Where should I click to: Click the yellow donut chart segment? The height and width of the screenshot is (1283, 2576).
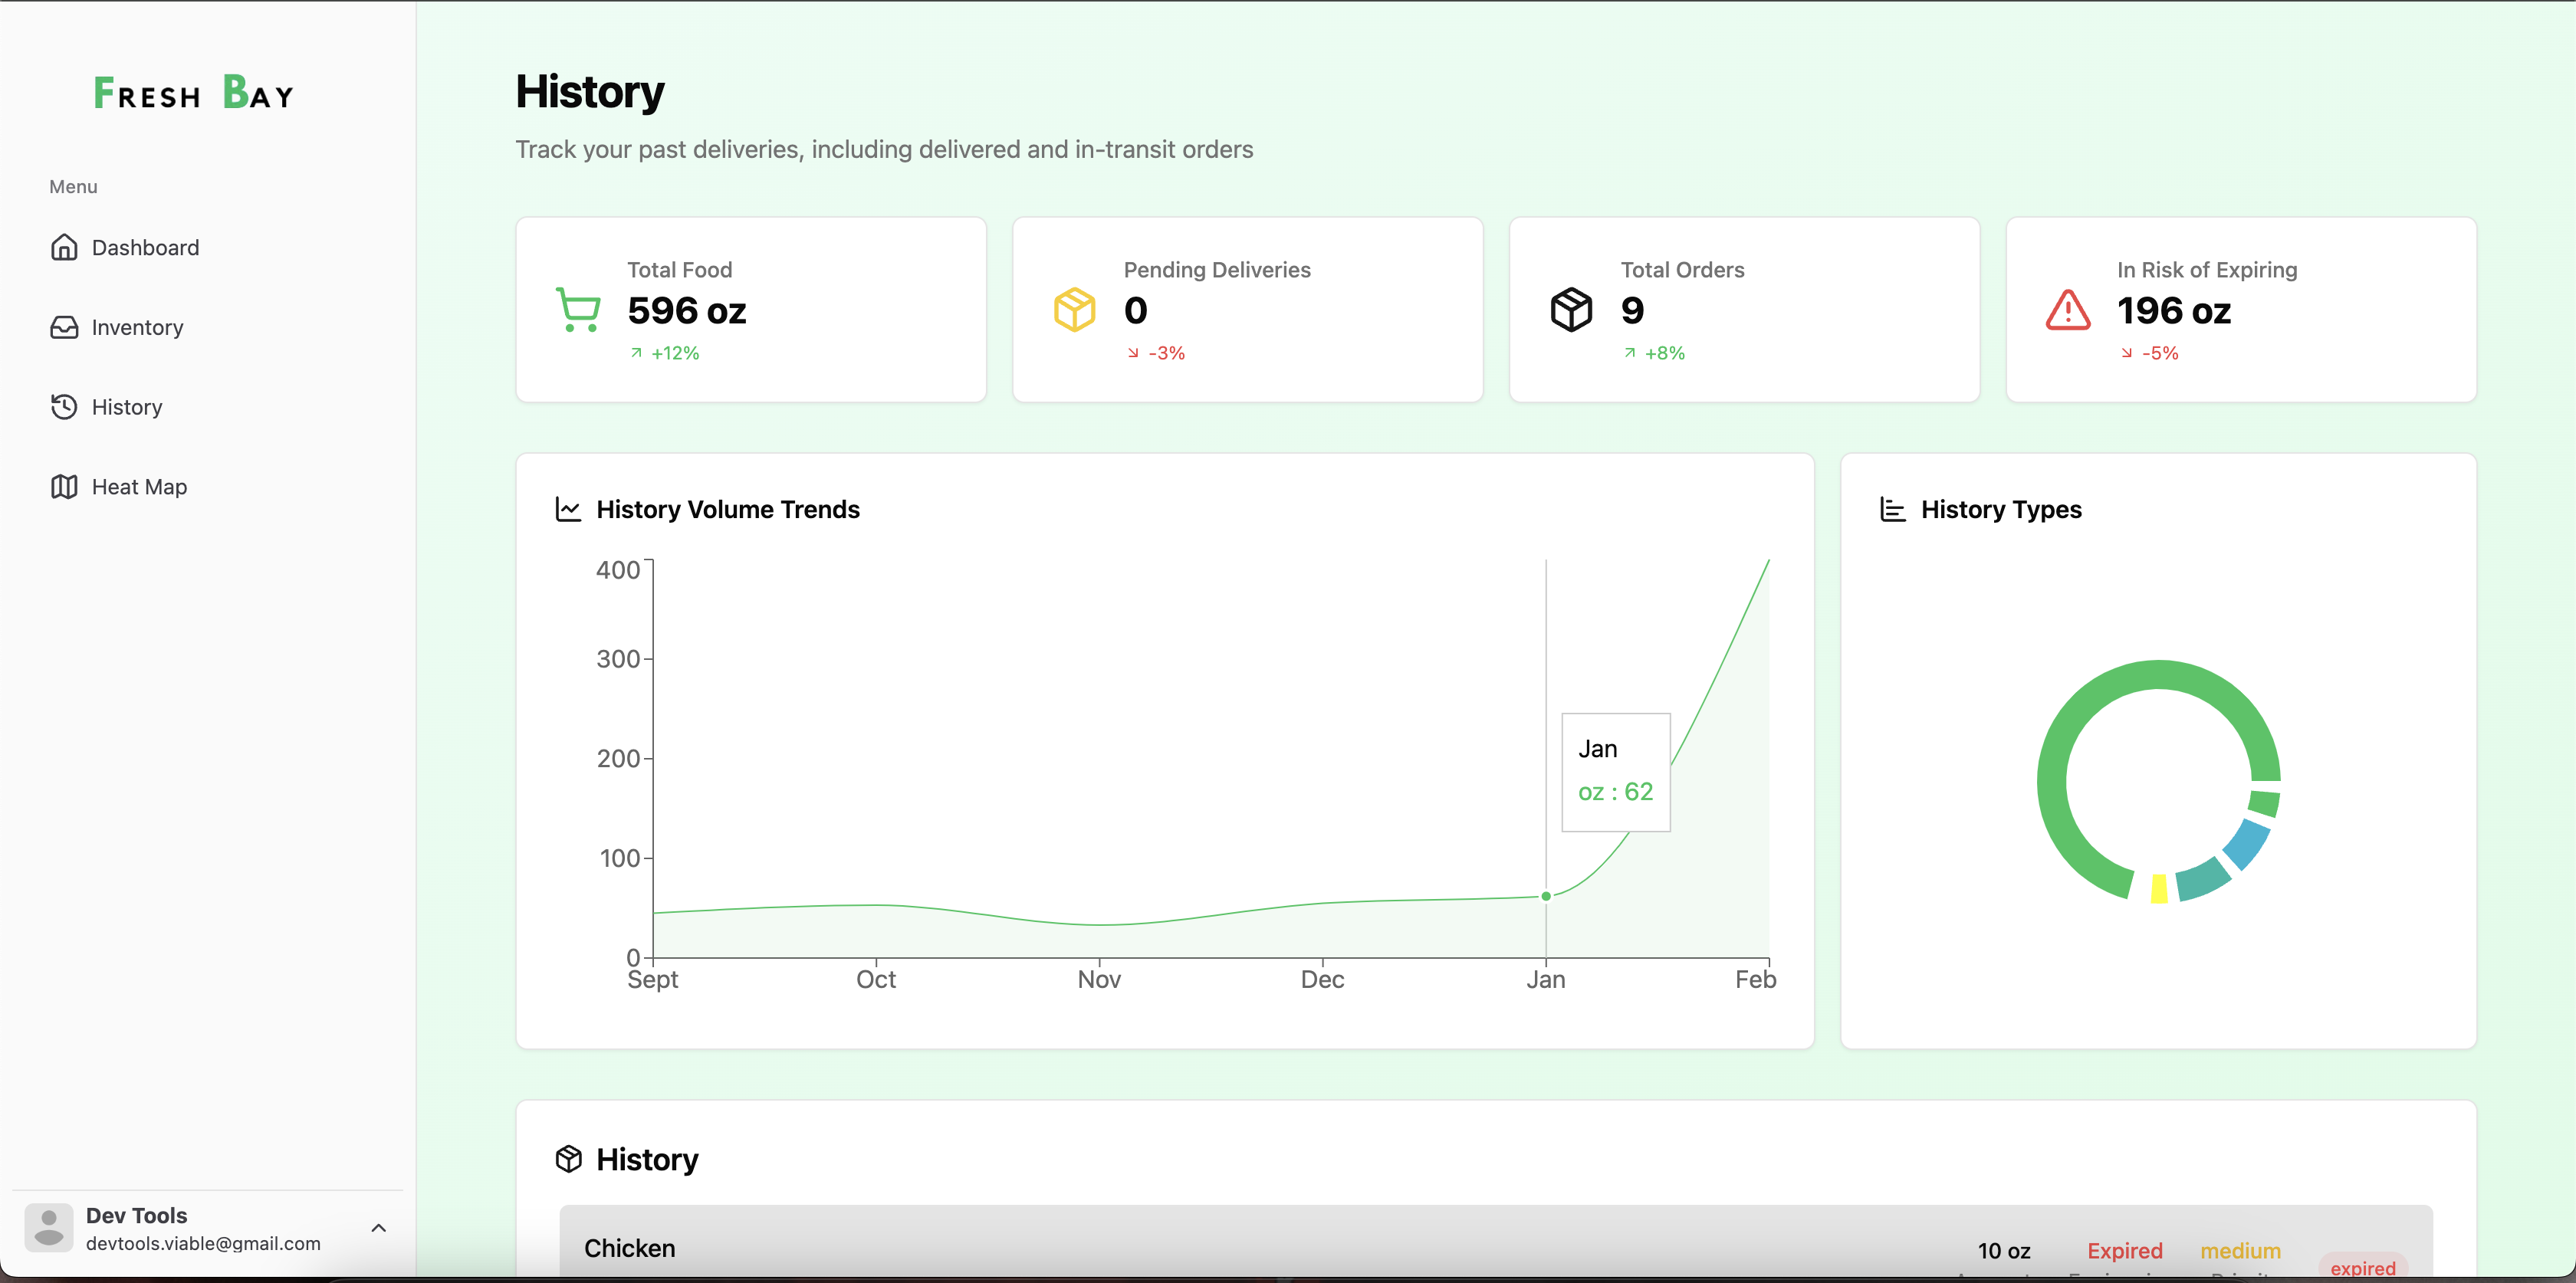pos(2159,888)
